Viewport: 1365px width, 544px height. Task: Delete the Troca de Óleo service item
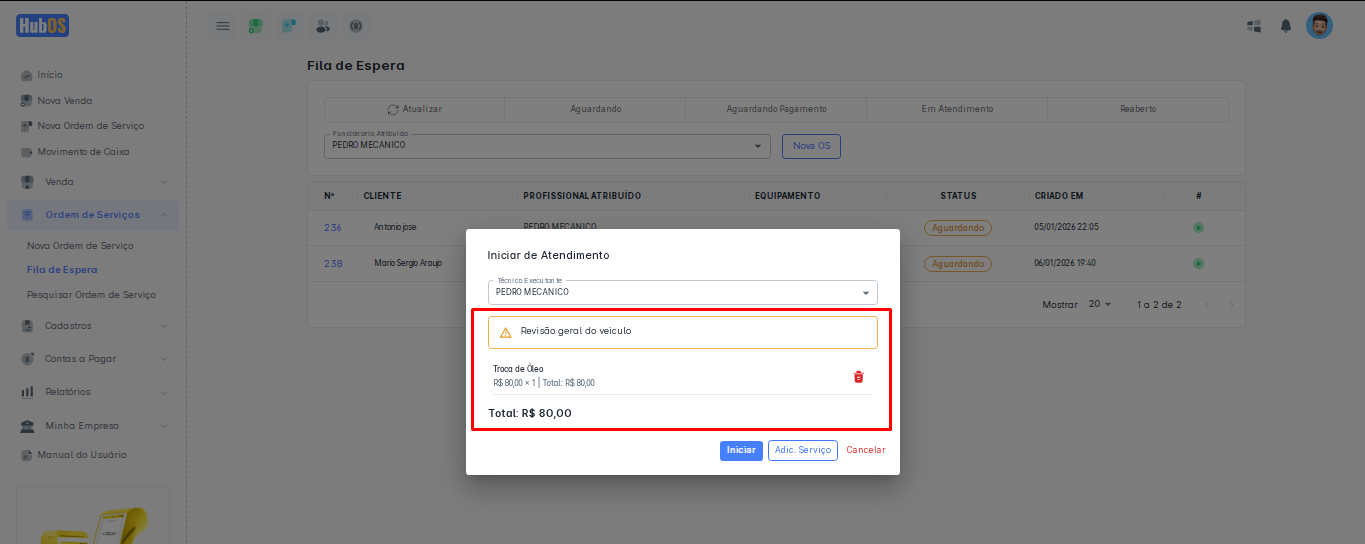(858, 377)
